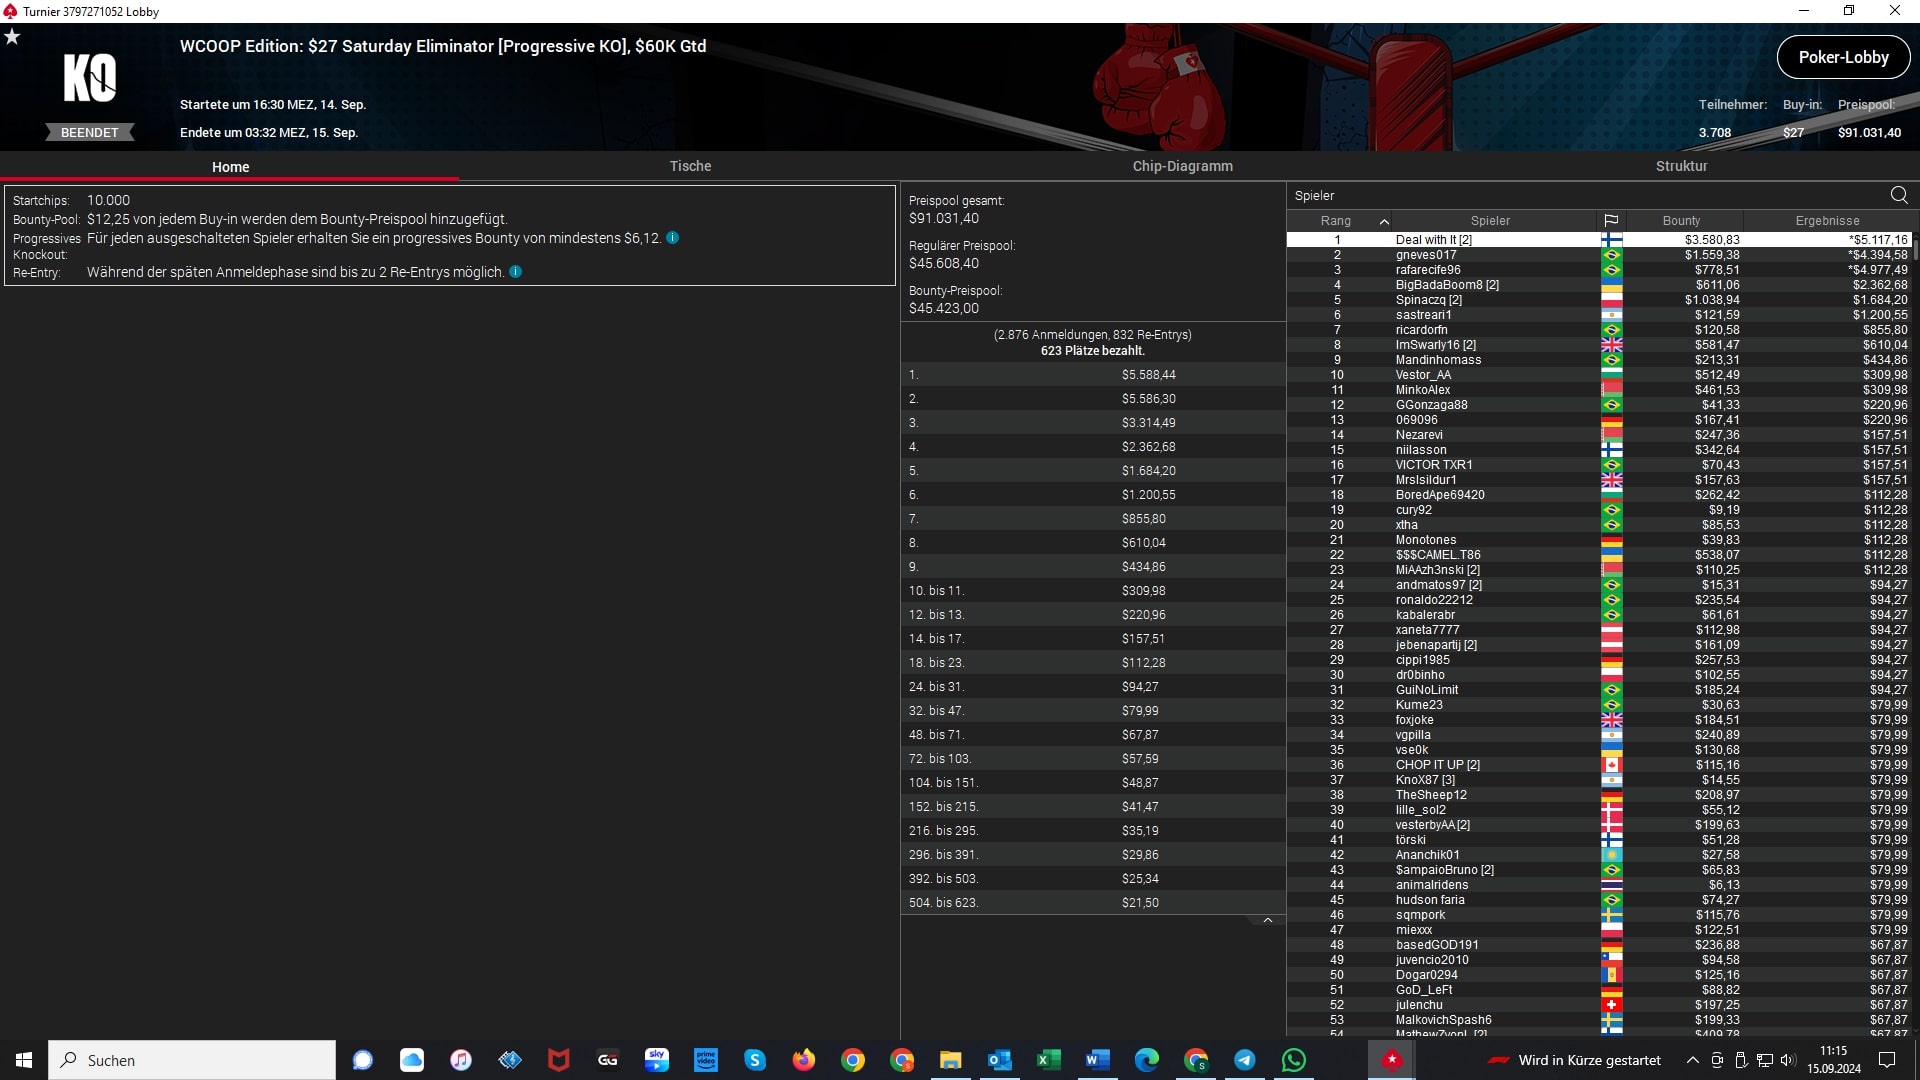Sort by Ergebnisse column header
The image size is (1920, 1080).
click(x=1827, y=221)
